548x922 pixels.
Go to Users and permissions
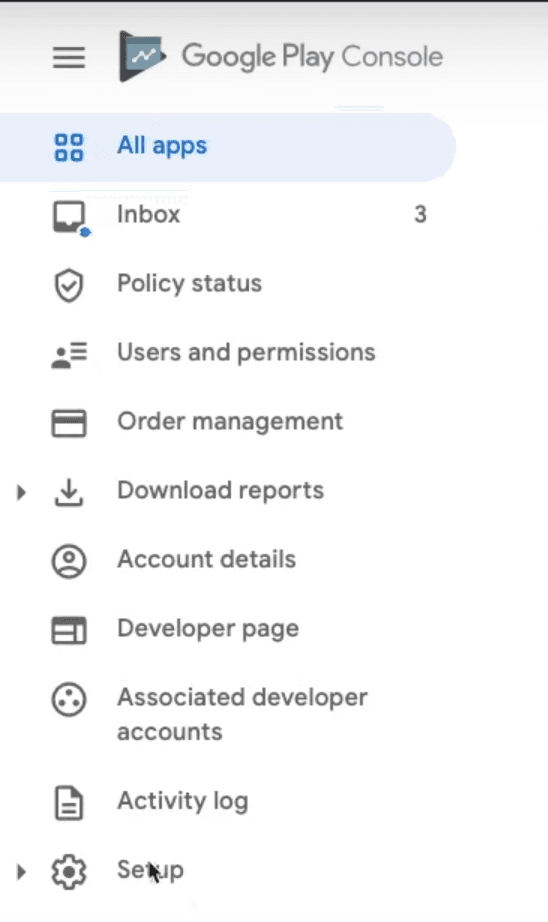click(246, 353)
